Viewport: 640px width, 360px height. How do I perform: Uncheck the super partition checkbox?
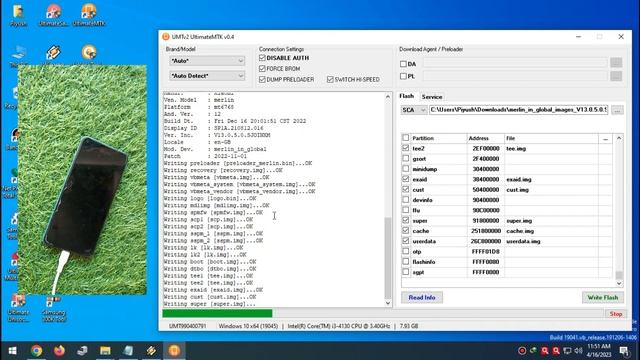pos(405,220)
